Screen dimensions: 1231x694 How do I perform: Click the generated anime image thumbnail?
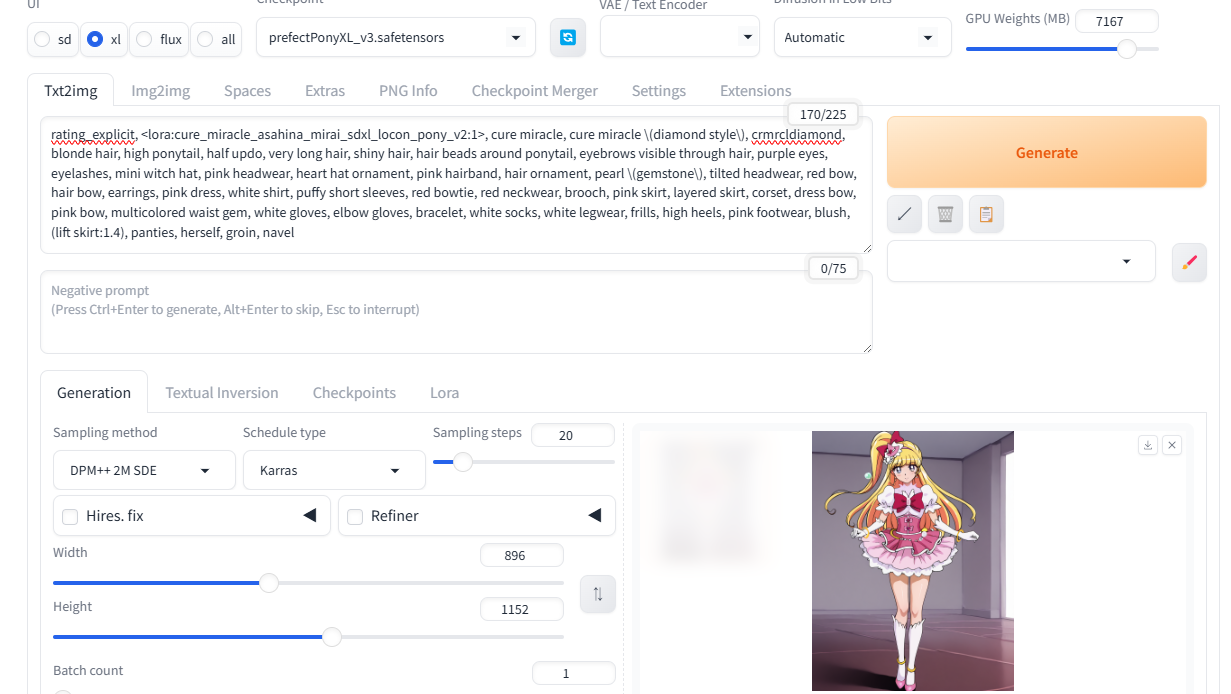(913, 561)
